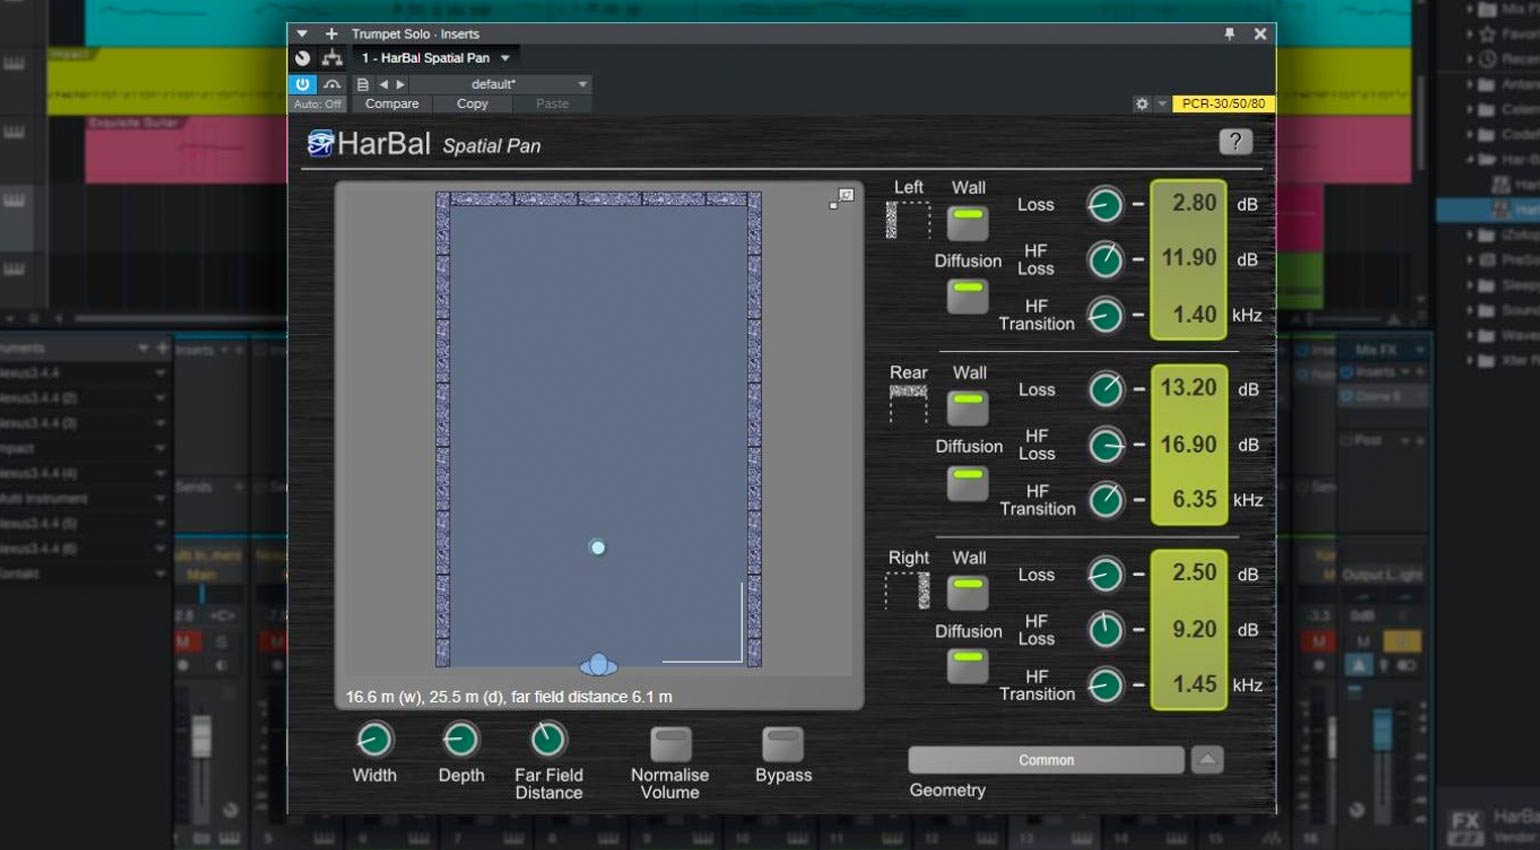Click the Rear wall 6.35 kHz value
Viewport: 1540px width, 850px height.
pos(1194,499)
